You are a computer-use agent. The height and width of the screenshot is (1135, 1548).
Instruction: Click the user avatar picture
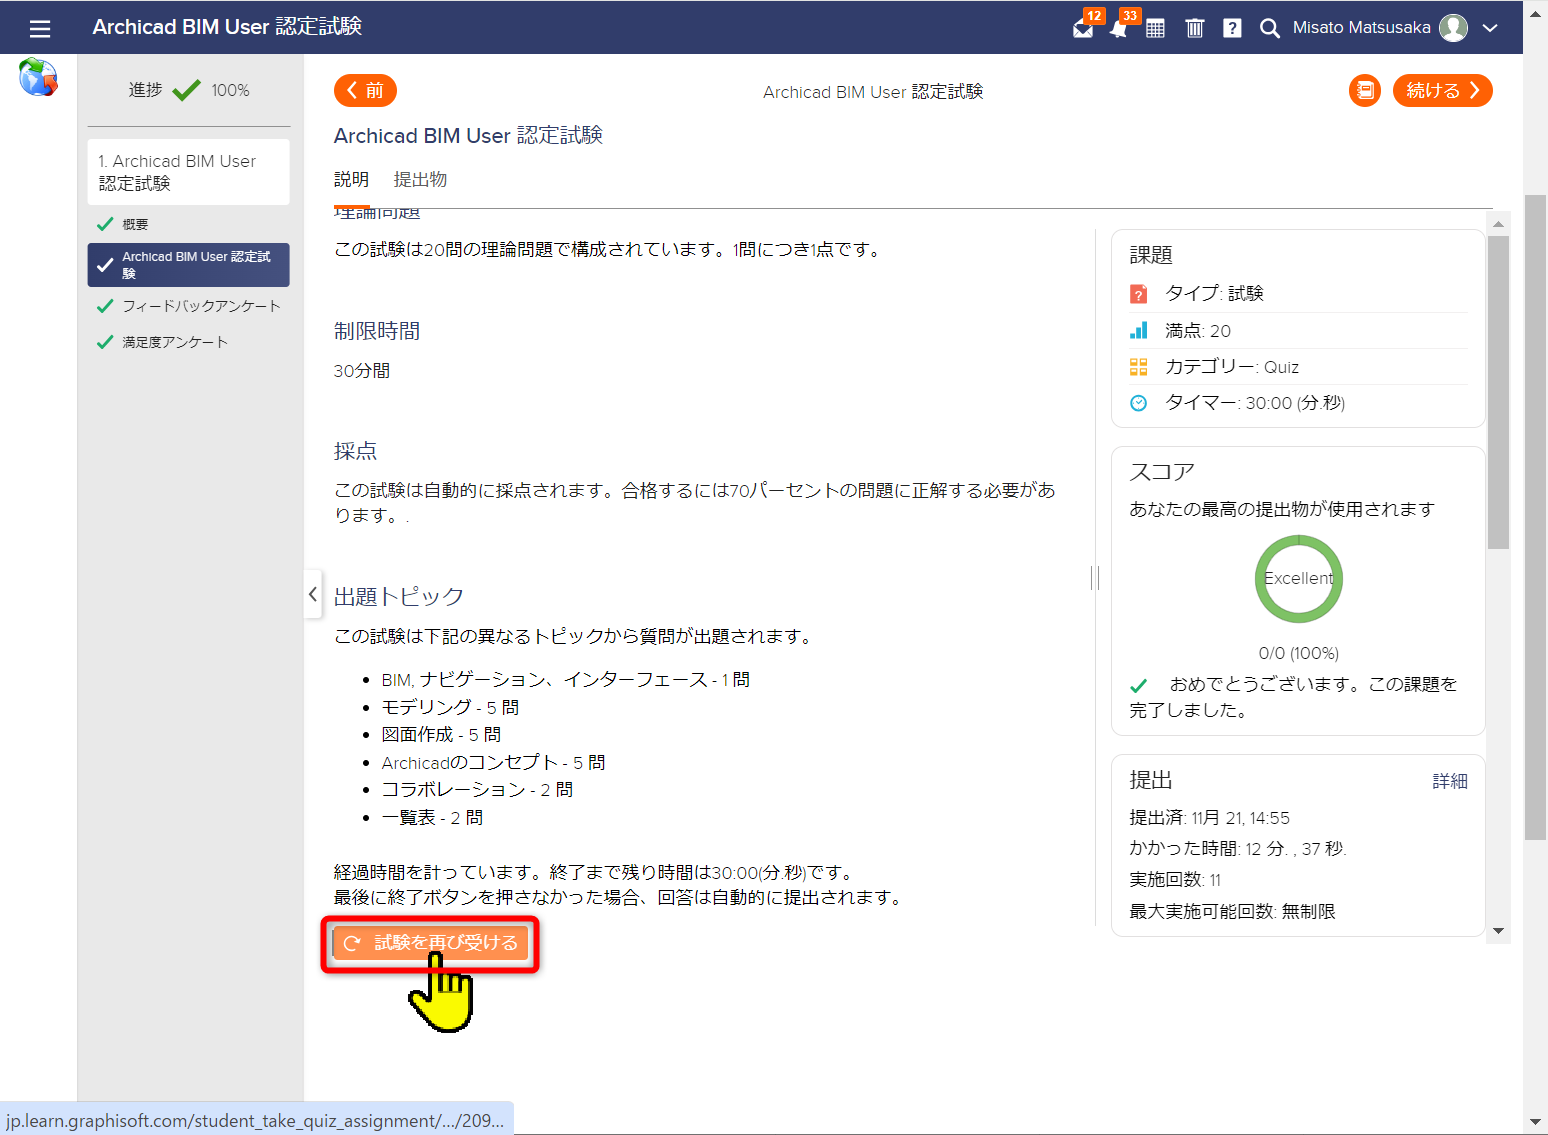point(1453,28)
